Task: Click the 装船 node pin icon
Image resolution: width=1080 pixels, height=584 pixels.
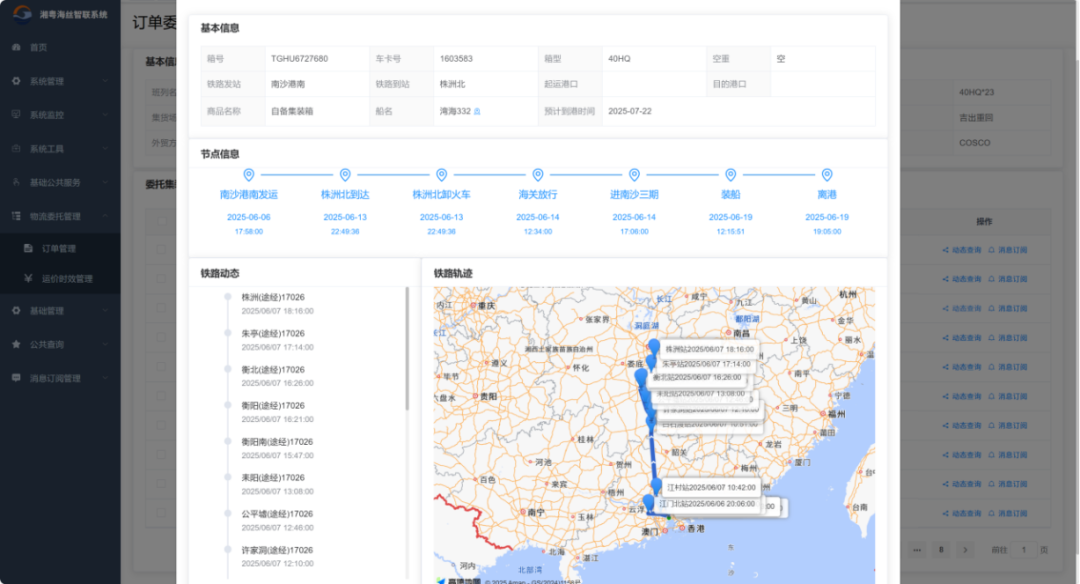Action: coord(730,175)
